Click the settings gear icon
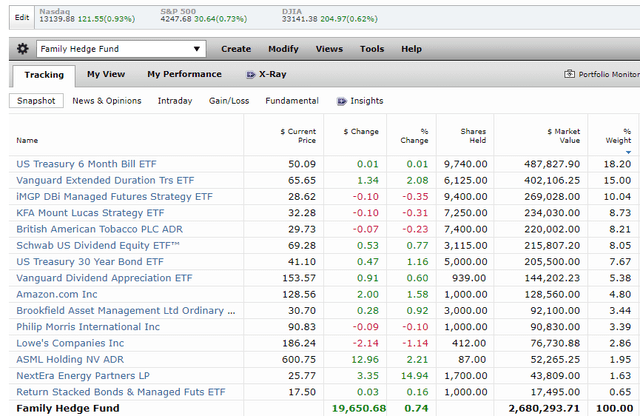This screenshot has height=416, width=640. [x=24, y=49]
